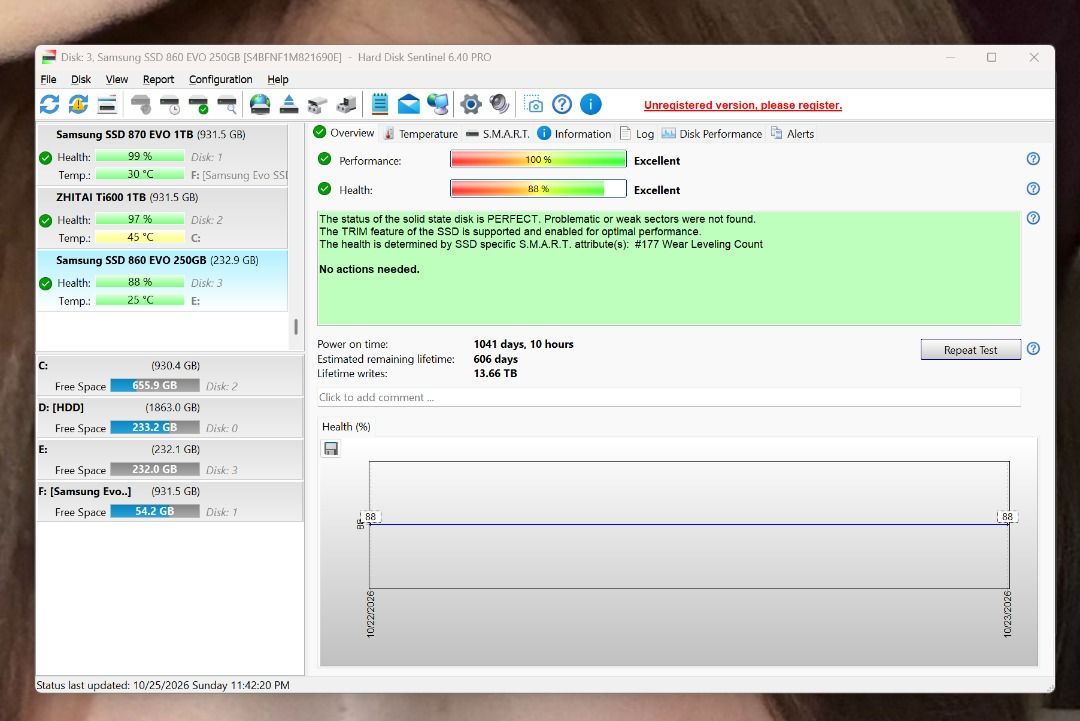The height and width of the screenshot is (721, 1080).
Task: Save the Health chart using floppy icon
Action: click(331, 449)
